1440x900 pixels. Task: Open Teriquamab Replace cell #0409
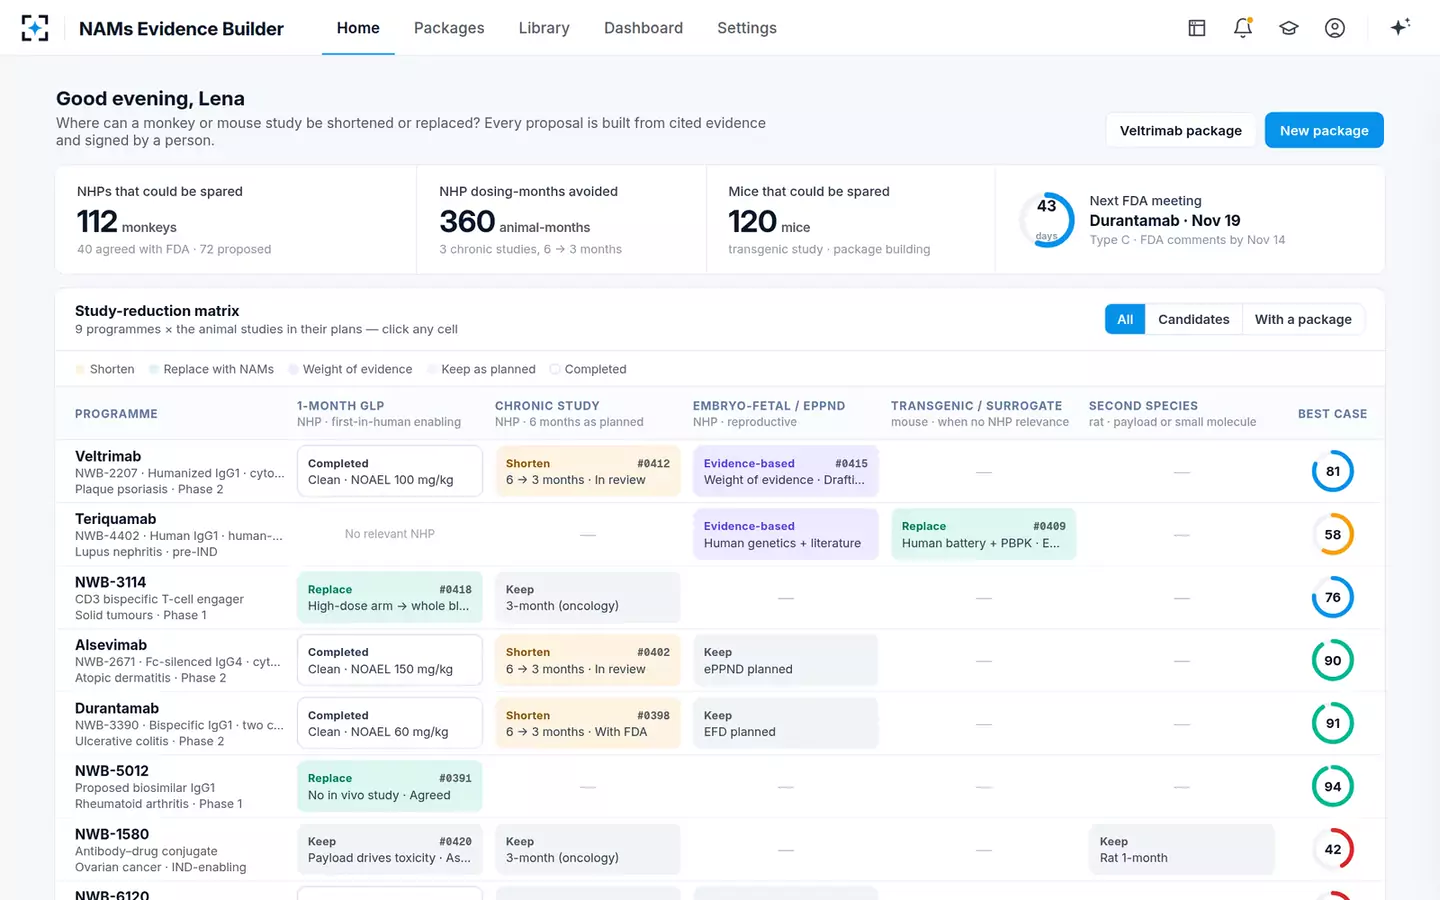click(984, 534)
